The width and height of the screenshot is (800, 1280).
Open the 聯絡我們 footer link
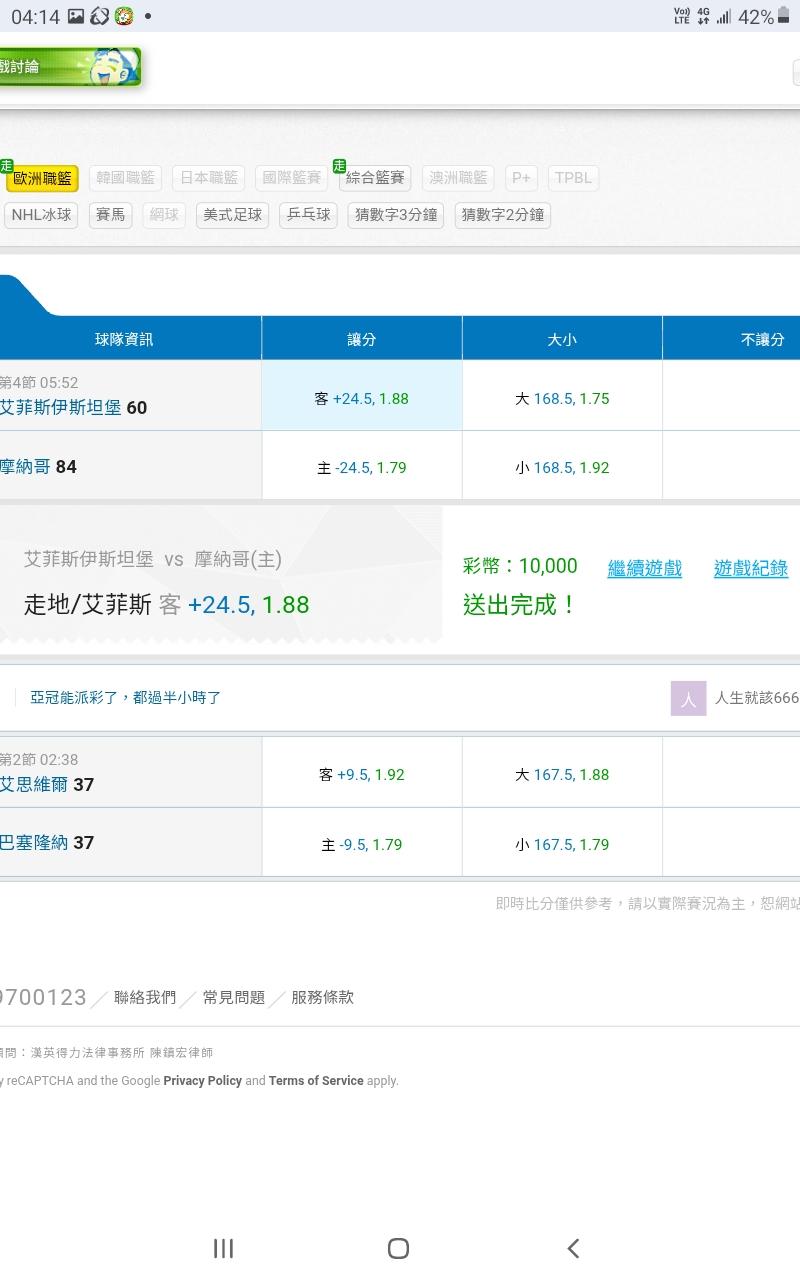click(x=145, y=997)
